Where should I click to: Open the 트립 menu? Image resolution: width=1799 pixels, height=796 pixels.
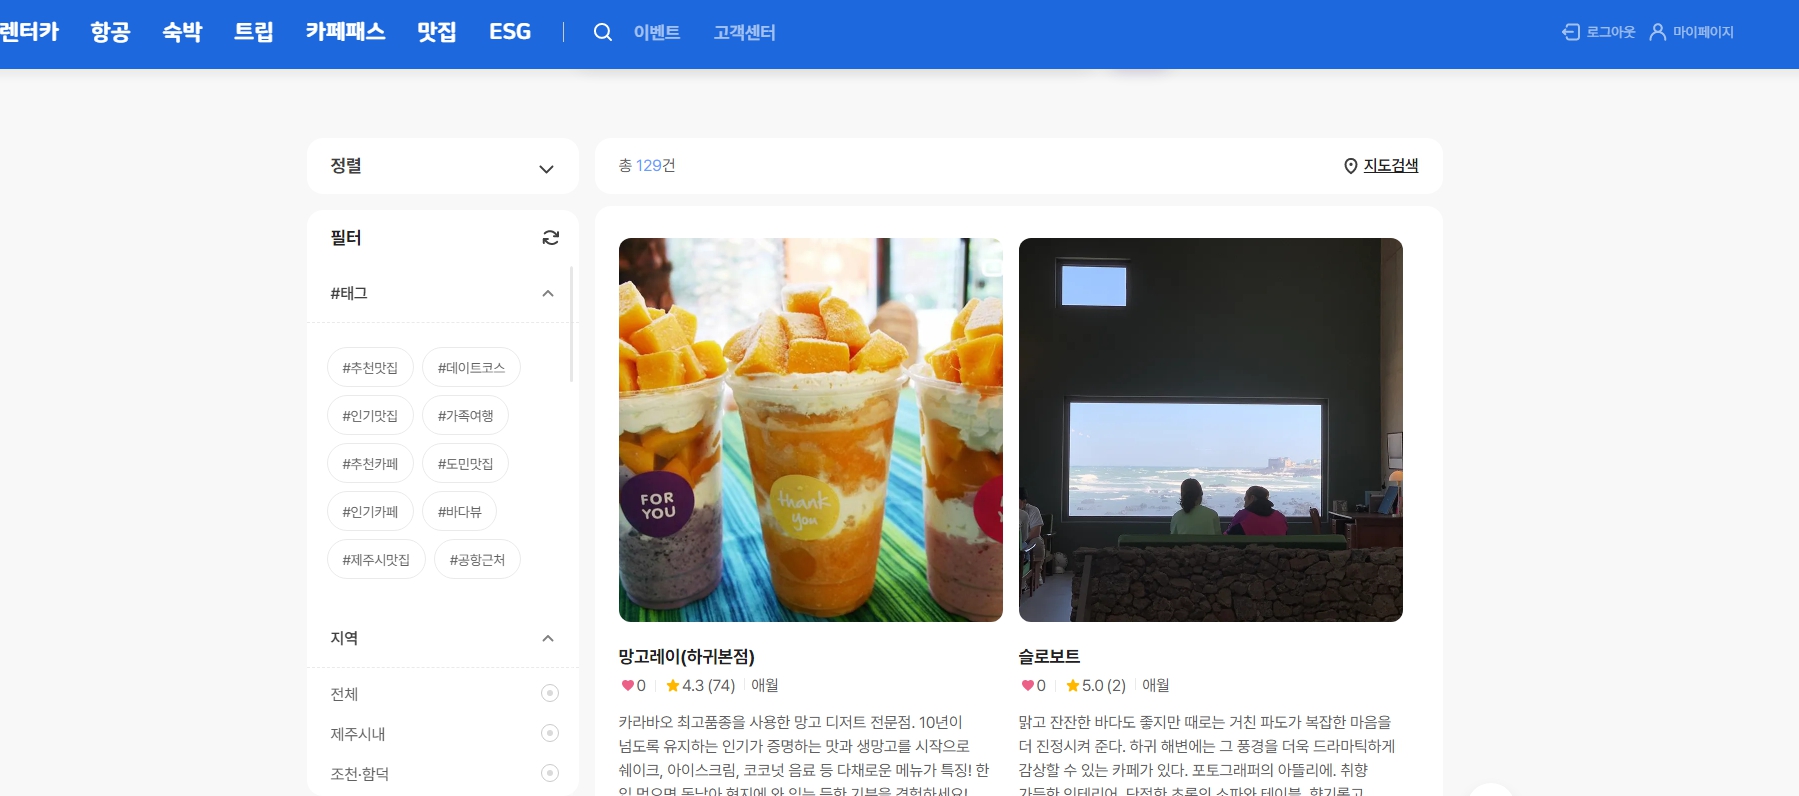click(x=254, y=32)
